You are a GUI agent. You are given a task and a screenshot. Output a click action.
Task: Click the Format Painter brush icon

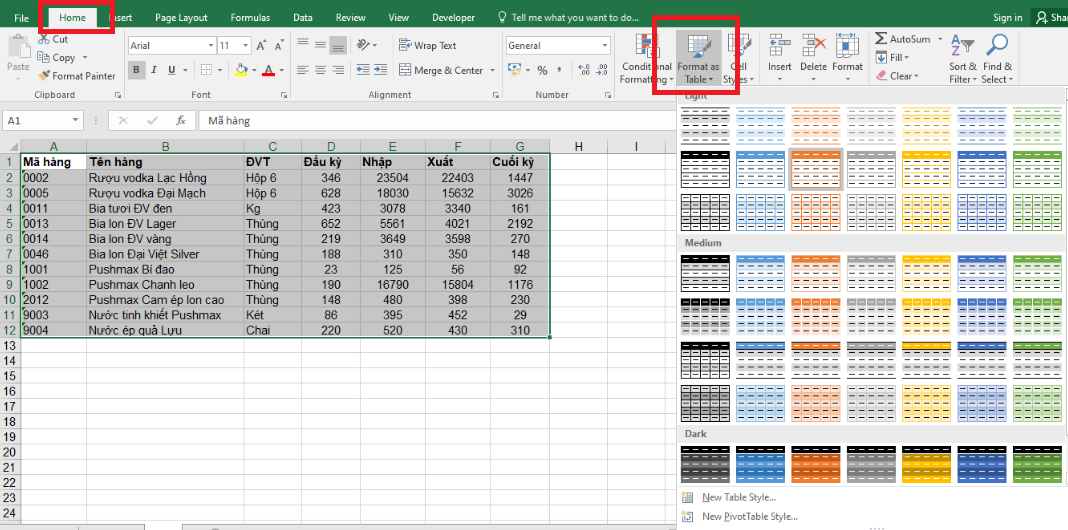click(44, 76)
